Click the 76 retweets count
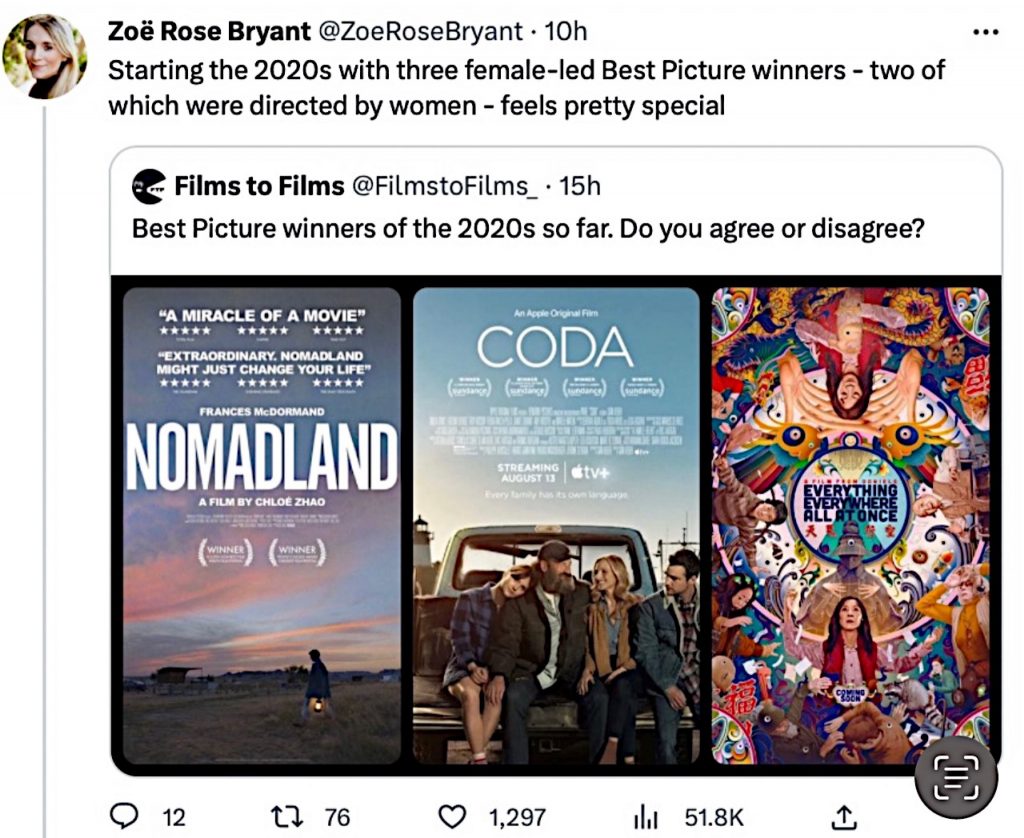This screenshot has height=838, width=1024. coord(337,817)
